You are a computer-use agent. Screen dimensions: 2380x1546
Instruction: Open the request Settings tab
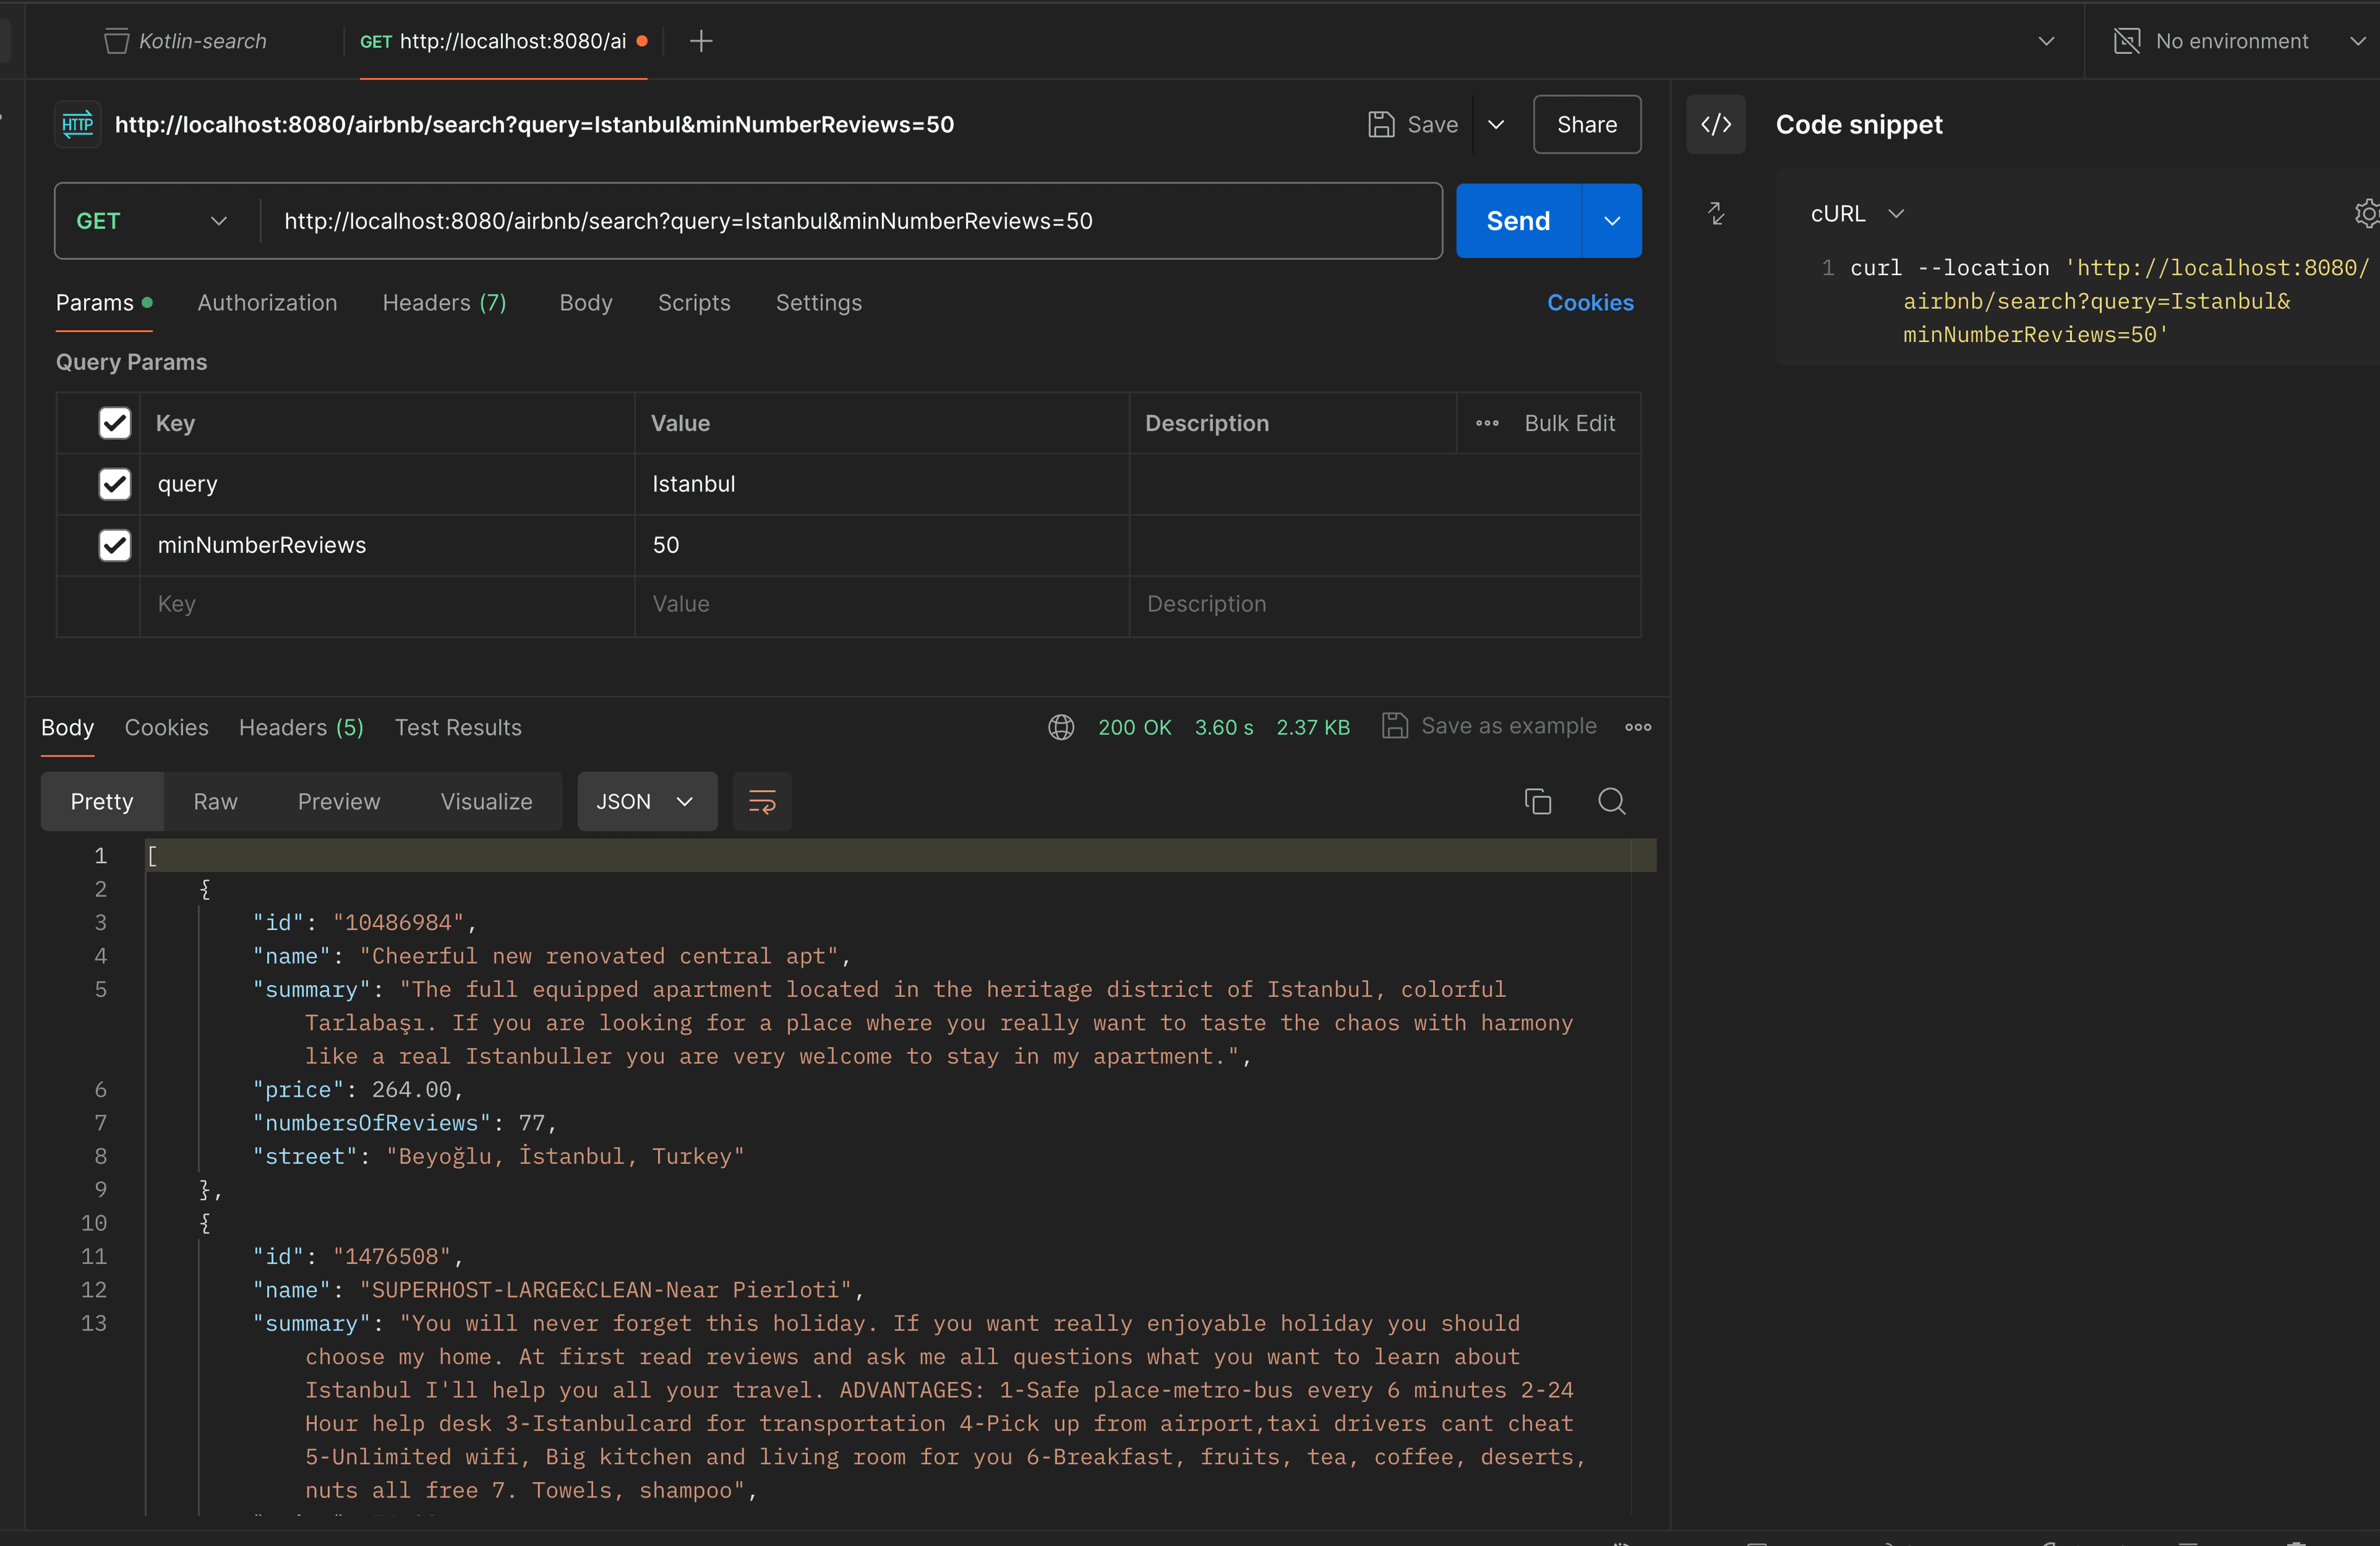point(819,302)
